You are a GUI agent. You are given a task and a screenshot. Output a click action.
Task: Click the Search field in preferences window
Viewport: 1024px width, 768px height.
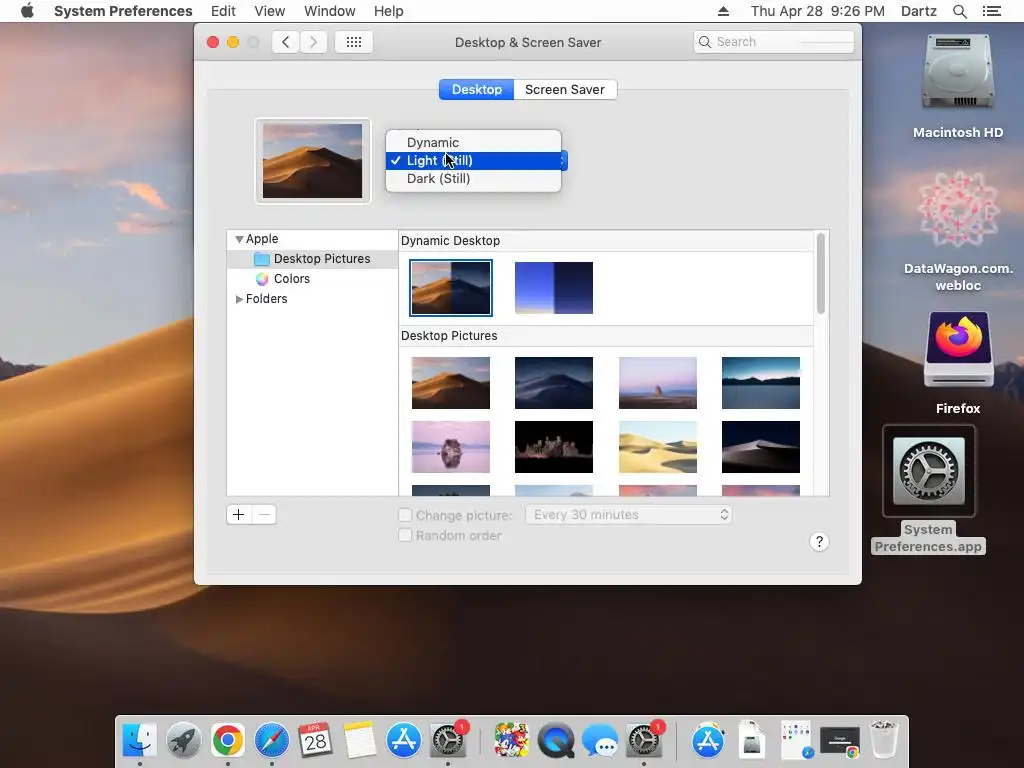pyautogui.click(x=773, y=42)
